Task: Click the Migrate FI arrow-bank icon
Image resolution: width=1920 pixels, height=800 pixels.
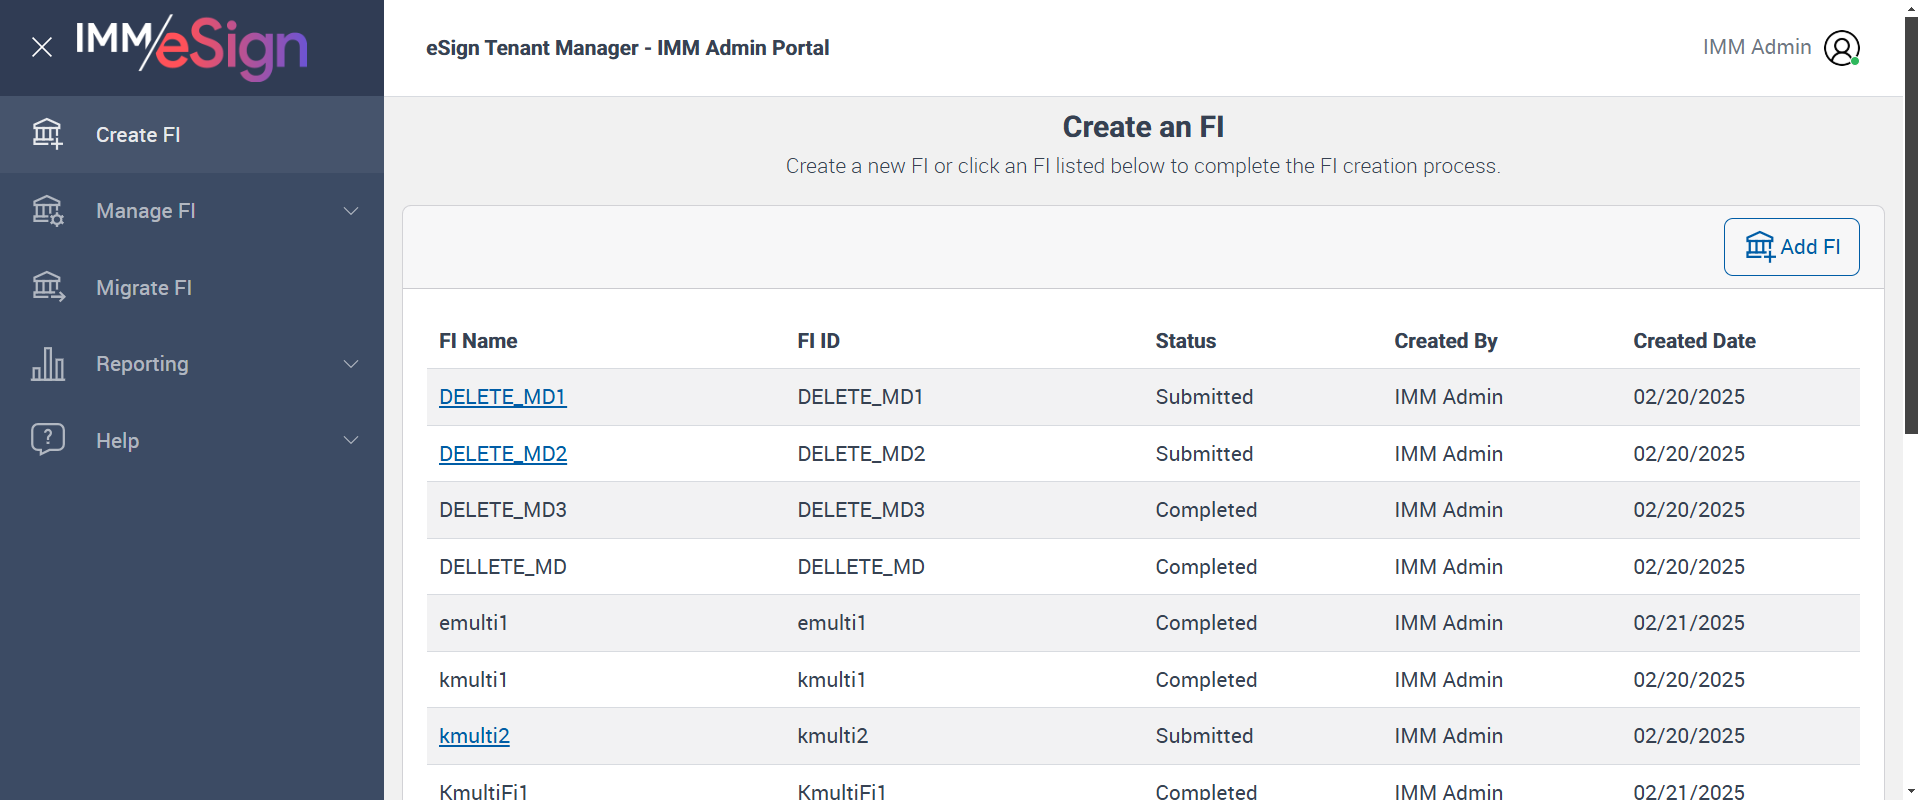Action: pyautogui.click(x=47, y=288)
